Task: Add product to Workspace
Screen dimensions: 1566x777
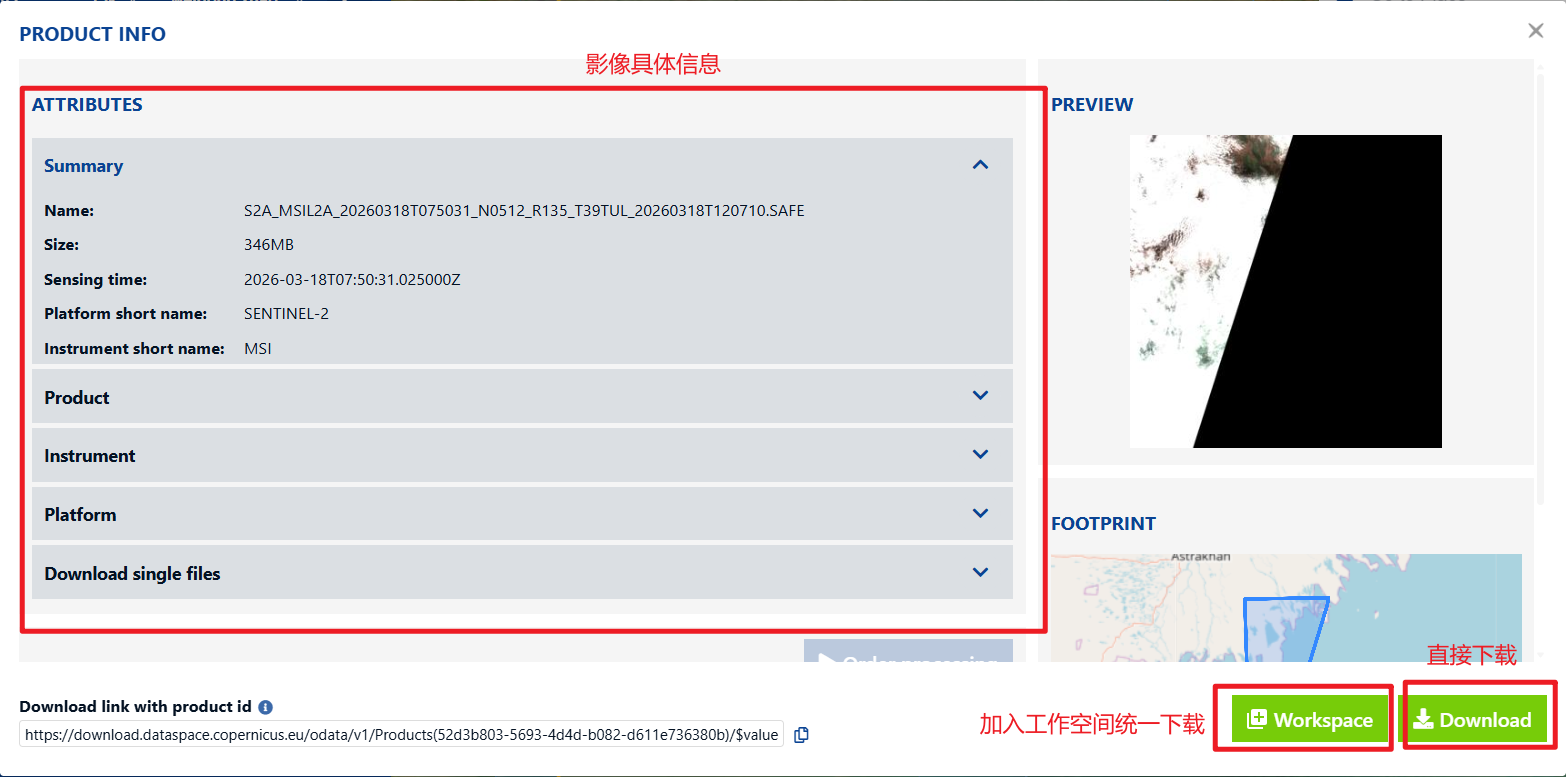Action: 1310,719
